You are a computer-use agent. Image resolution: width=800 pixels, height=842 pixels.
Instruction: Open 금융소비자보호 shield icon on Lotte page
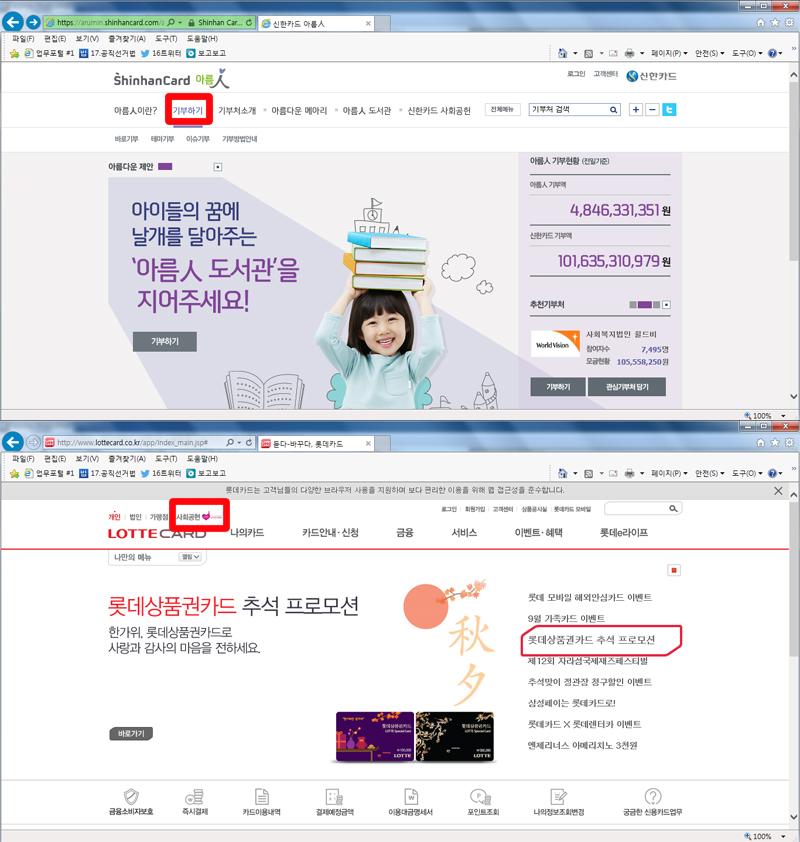point(131,796)
